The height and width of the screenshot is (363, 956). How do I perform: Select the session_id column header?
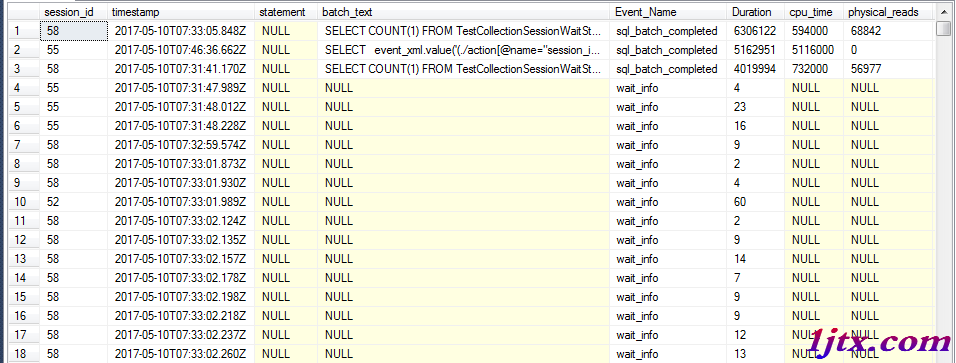point(74,12)
